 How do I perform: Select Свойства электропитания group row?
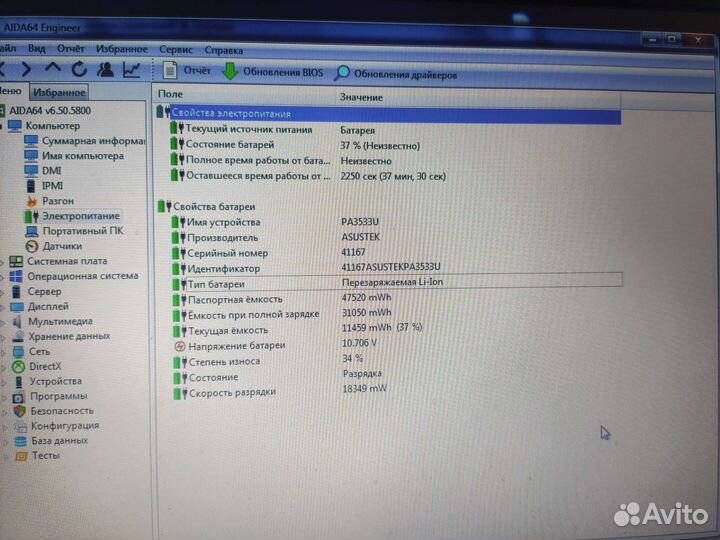click(x=388, y=114)
